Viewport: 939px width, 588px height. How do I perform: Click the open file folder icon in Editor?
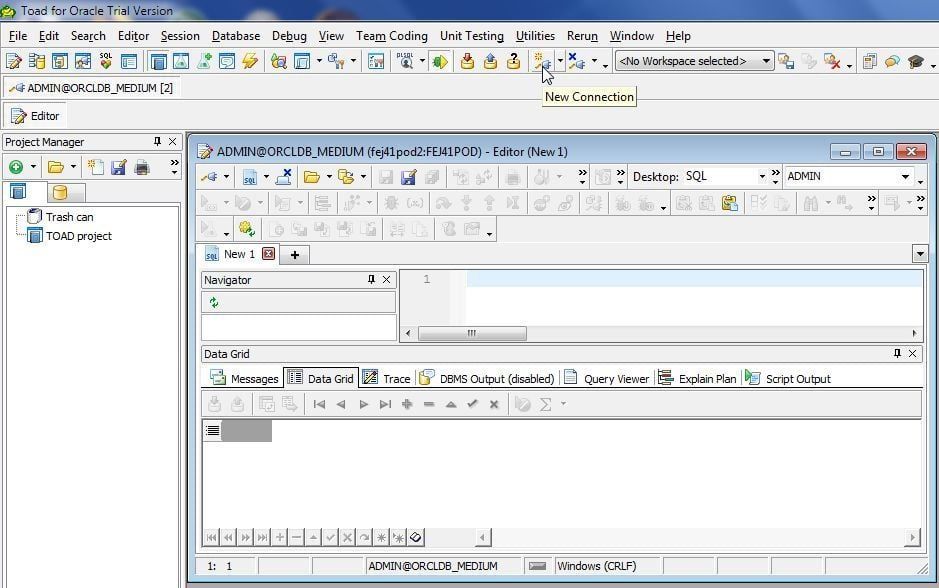click(x=311, y=177)
